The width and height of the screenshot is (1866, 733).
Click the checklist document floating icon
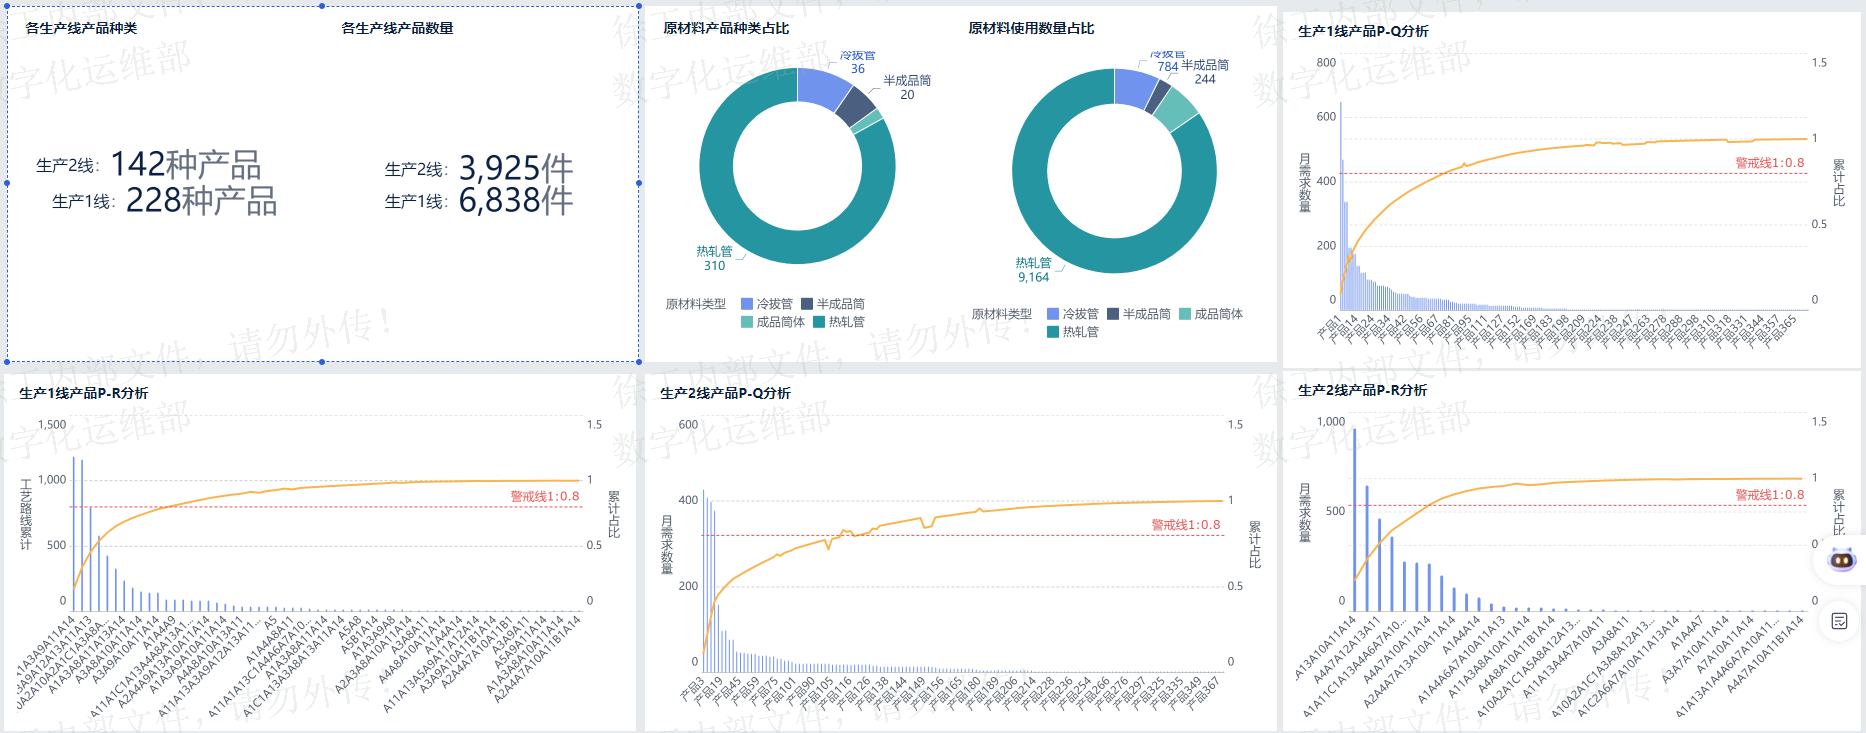click(x=1839, y=621)
